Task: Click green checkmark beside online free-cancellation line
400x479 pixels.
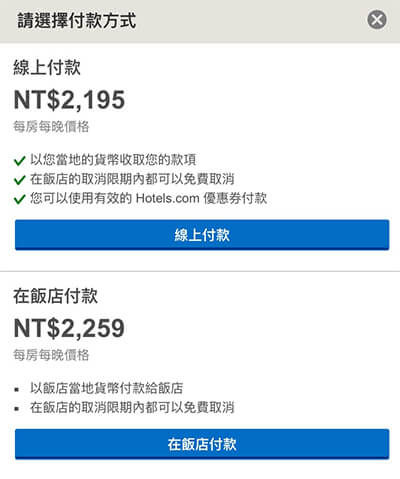Action: [x=20, y=180]
